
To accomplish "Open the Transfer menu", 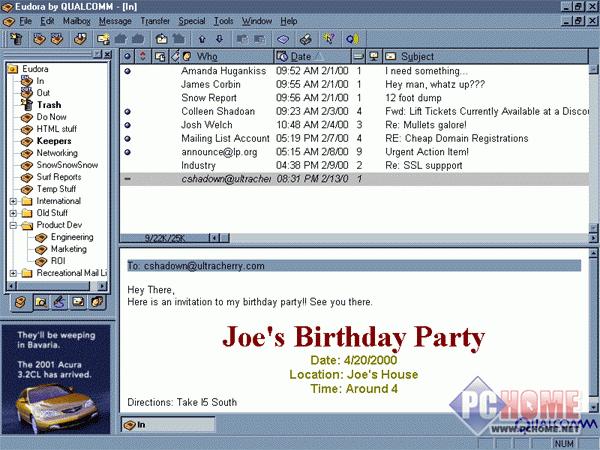I will coord(155,21).
